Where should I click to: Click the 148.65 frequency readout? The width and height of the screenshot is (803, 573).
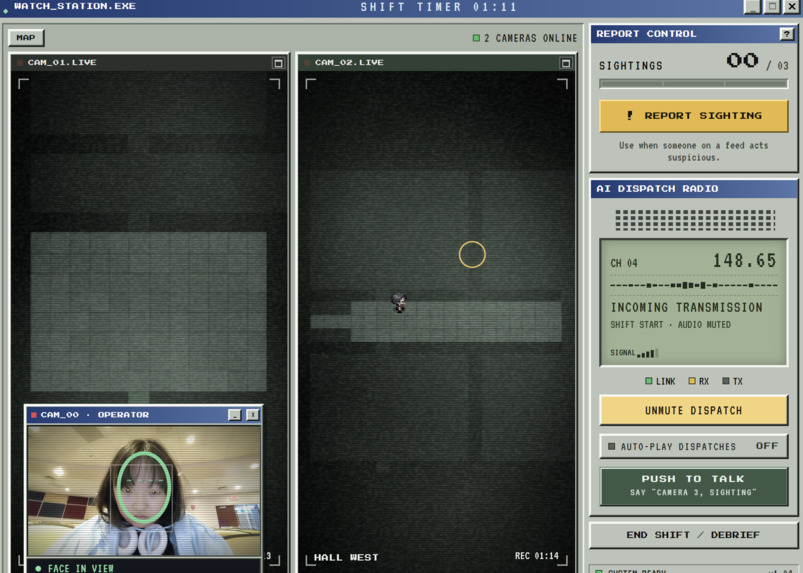click(745, 261)
